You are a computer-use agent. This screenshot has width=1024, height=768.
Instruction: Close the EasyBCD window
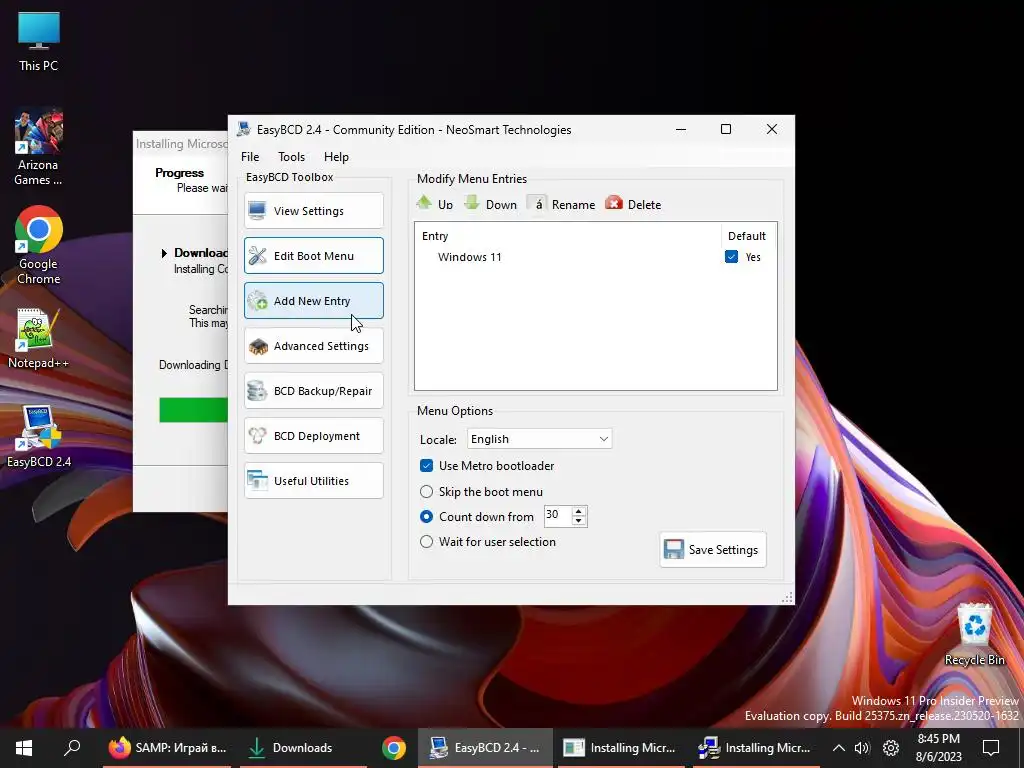coord(771,129)
